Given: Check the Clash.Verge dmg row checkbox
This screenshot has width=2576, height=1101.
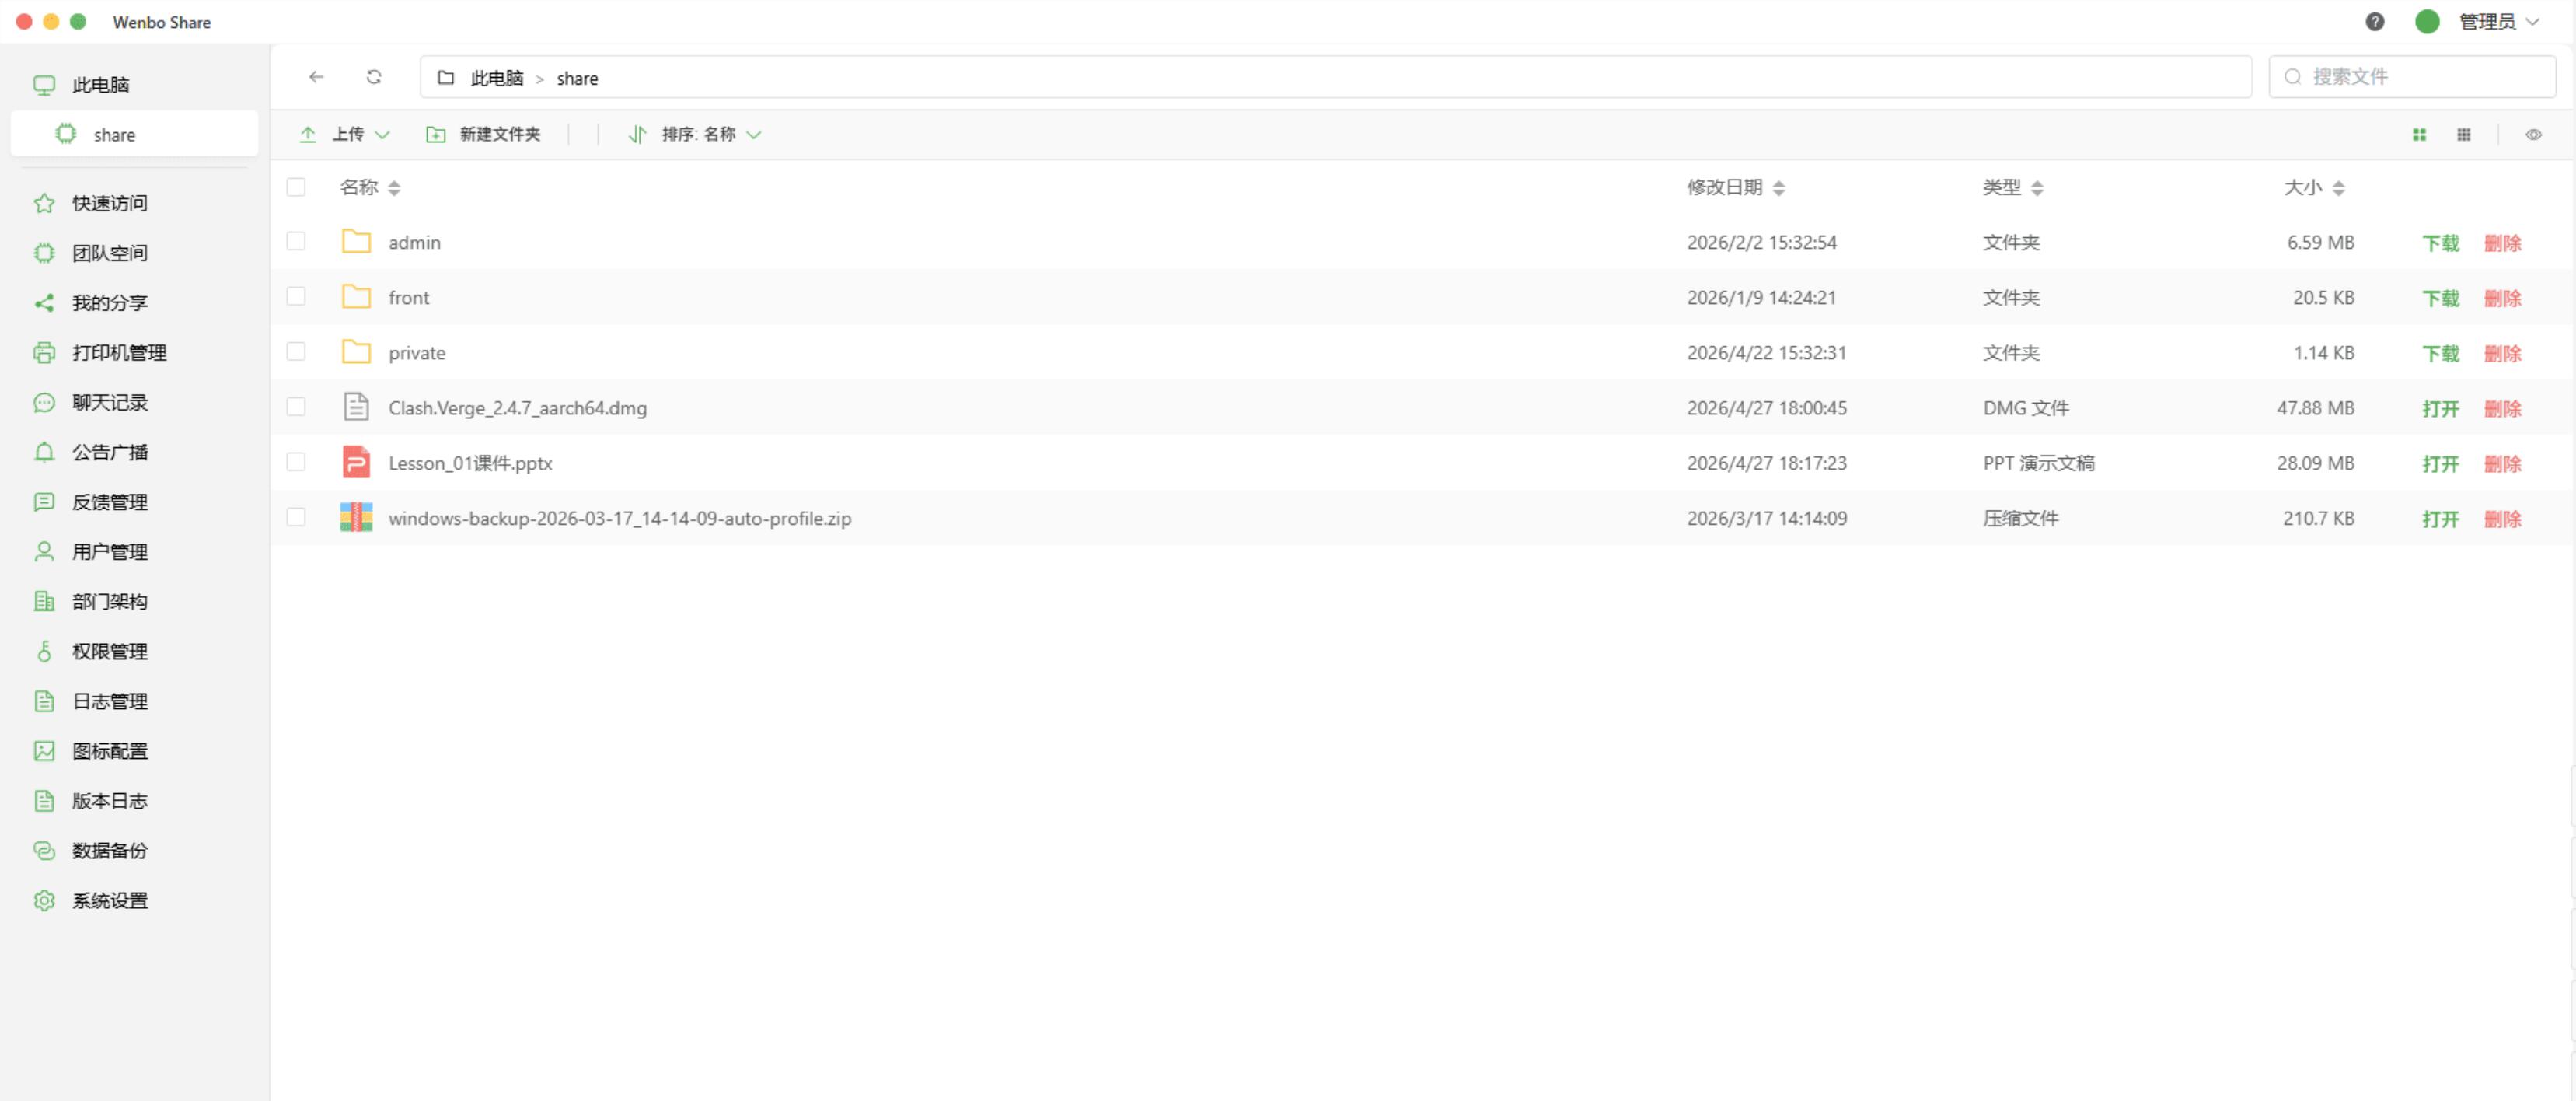Looking at the screenshot, I should click(x=296, y=406).
